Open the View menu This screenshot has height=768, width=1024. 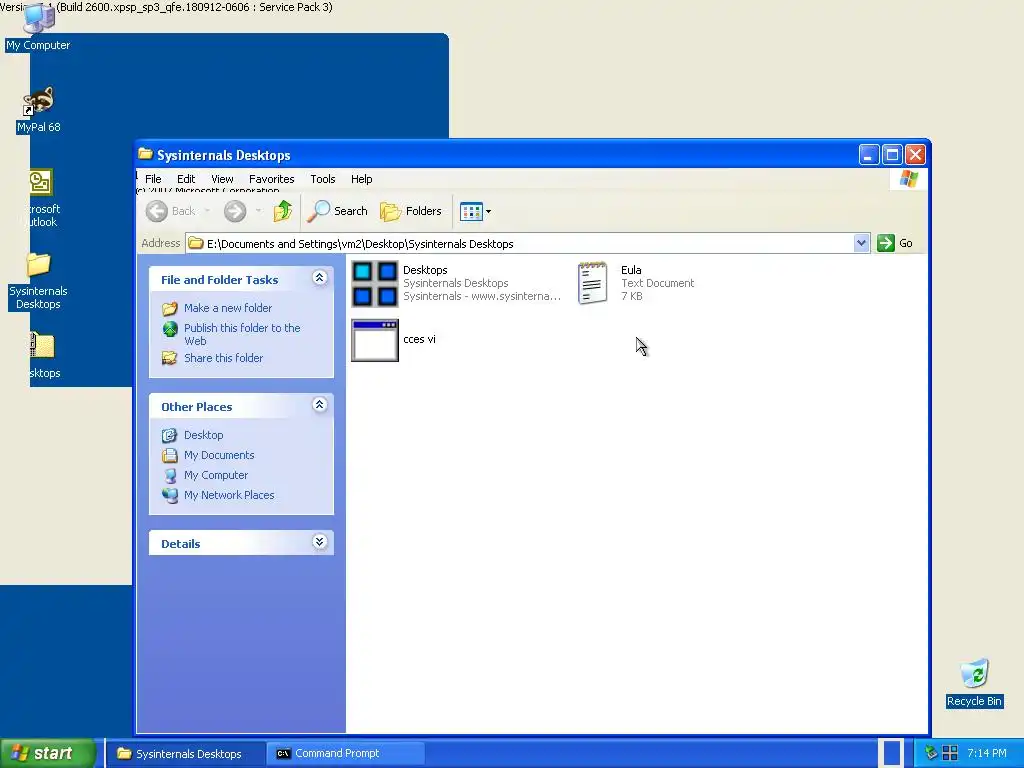222,179
